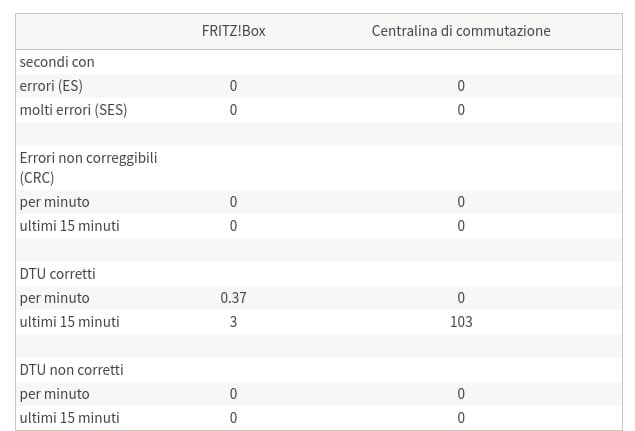Click "ultimi 15 minuti" label under DTU corretti
The image size is (635, 431).
pyautogui.click(x=69, y=322)
